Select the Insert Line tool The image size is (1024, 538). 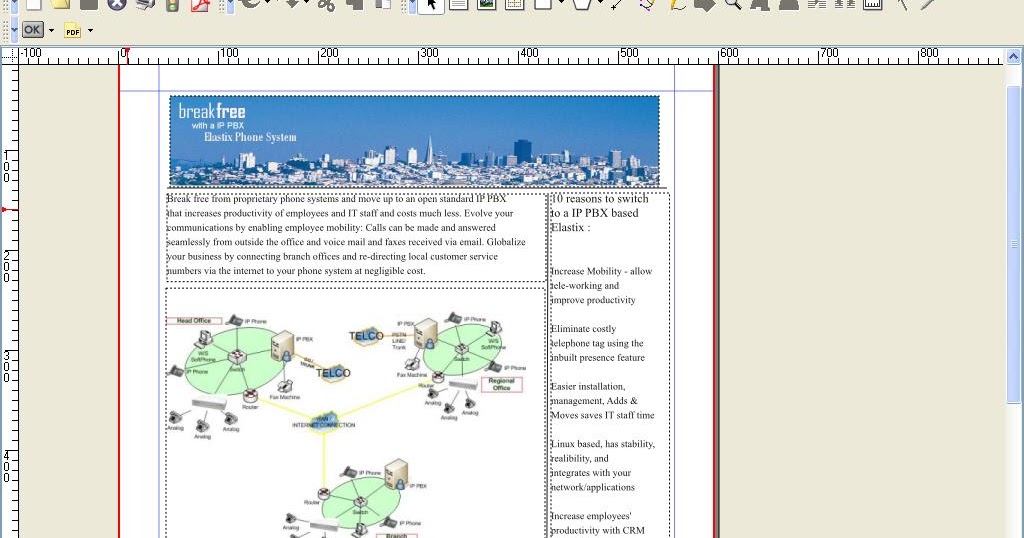click(x=617, y=4)
